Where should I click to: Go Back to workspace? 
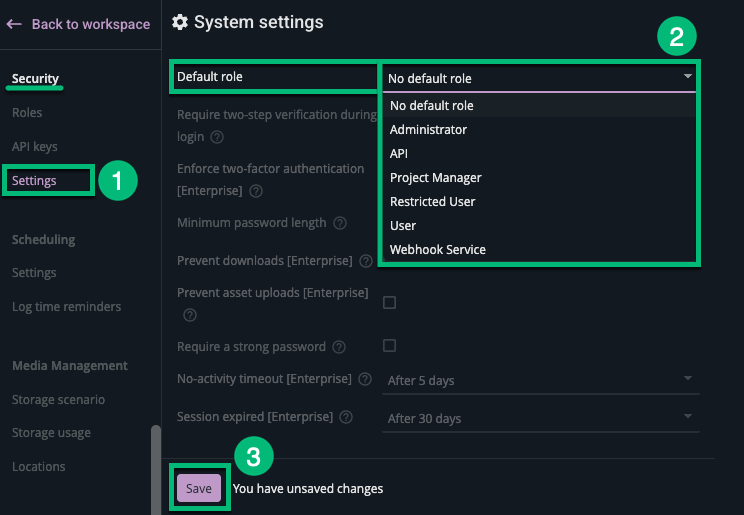coord(91,24)
